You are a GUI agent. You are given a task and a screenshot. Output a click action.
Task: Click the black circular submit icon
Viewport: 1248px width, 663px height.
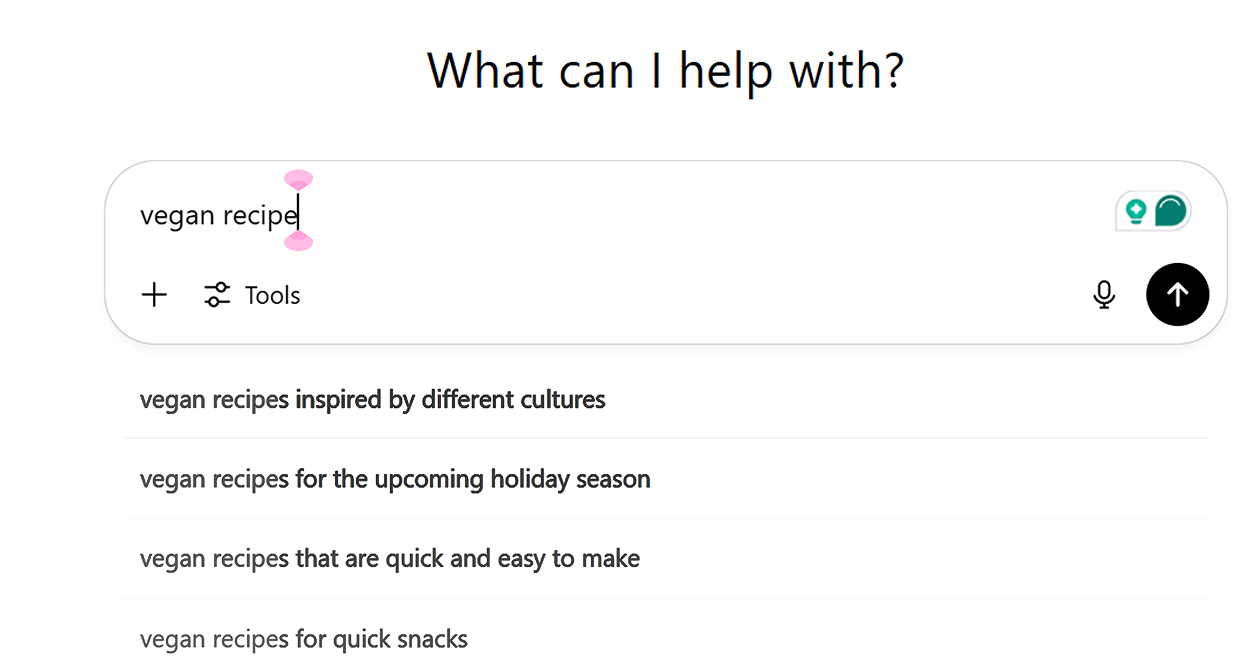pos(1177,294)
